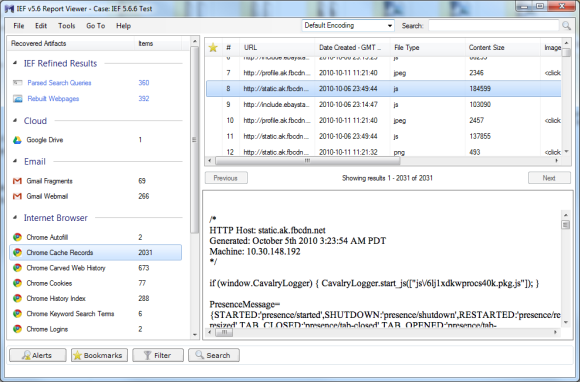
Task: Collapse the IEF Refined Results section
Action: tap(15, 63)
